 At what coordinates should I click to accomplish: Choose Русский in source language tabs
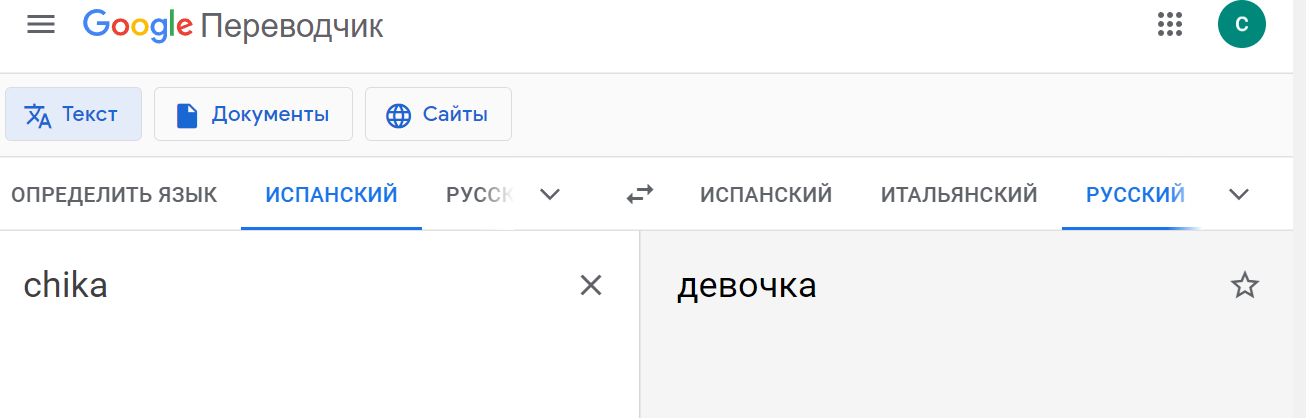pos(479,195)
